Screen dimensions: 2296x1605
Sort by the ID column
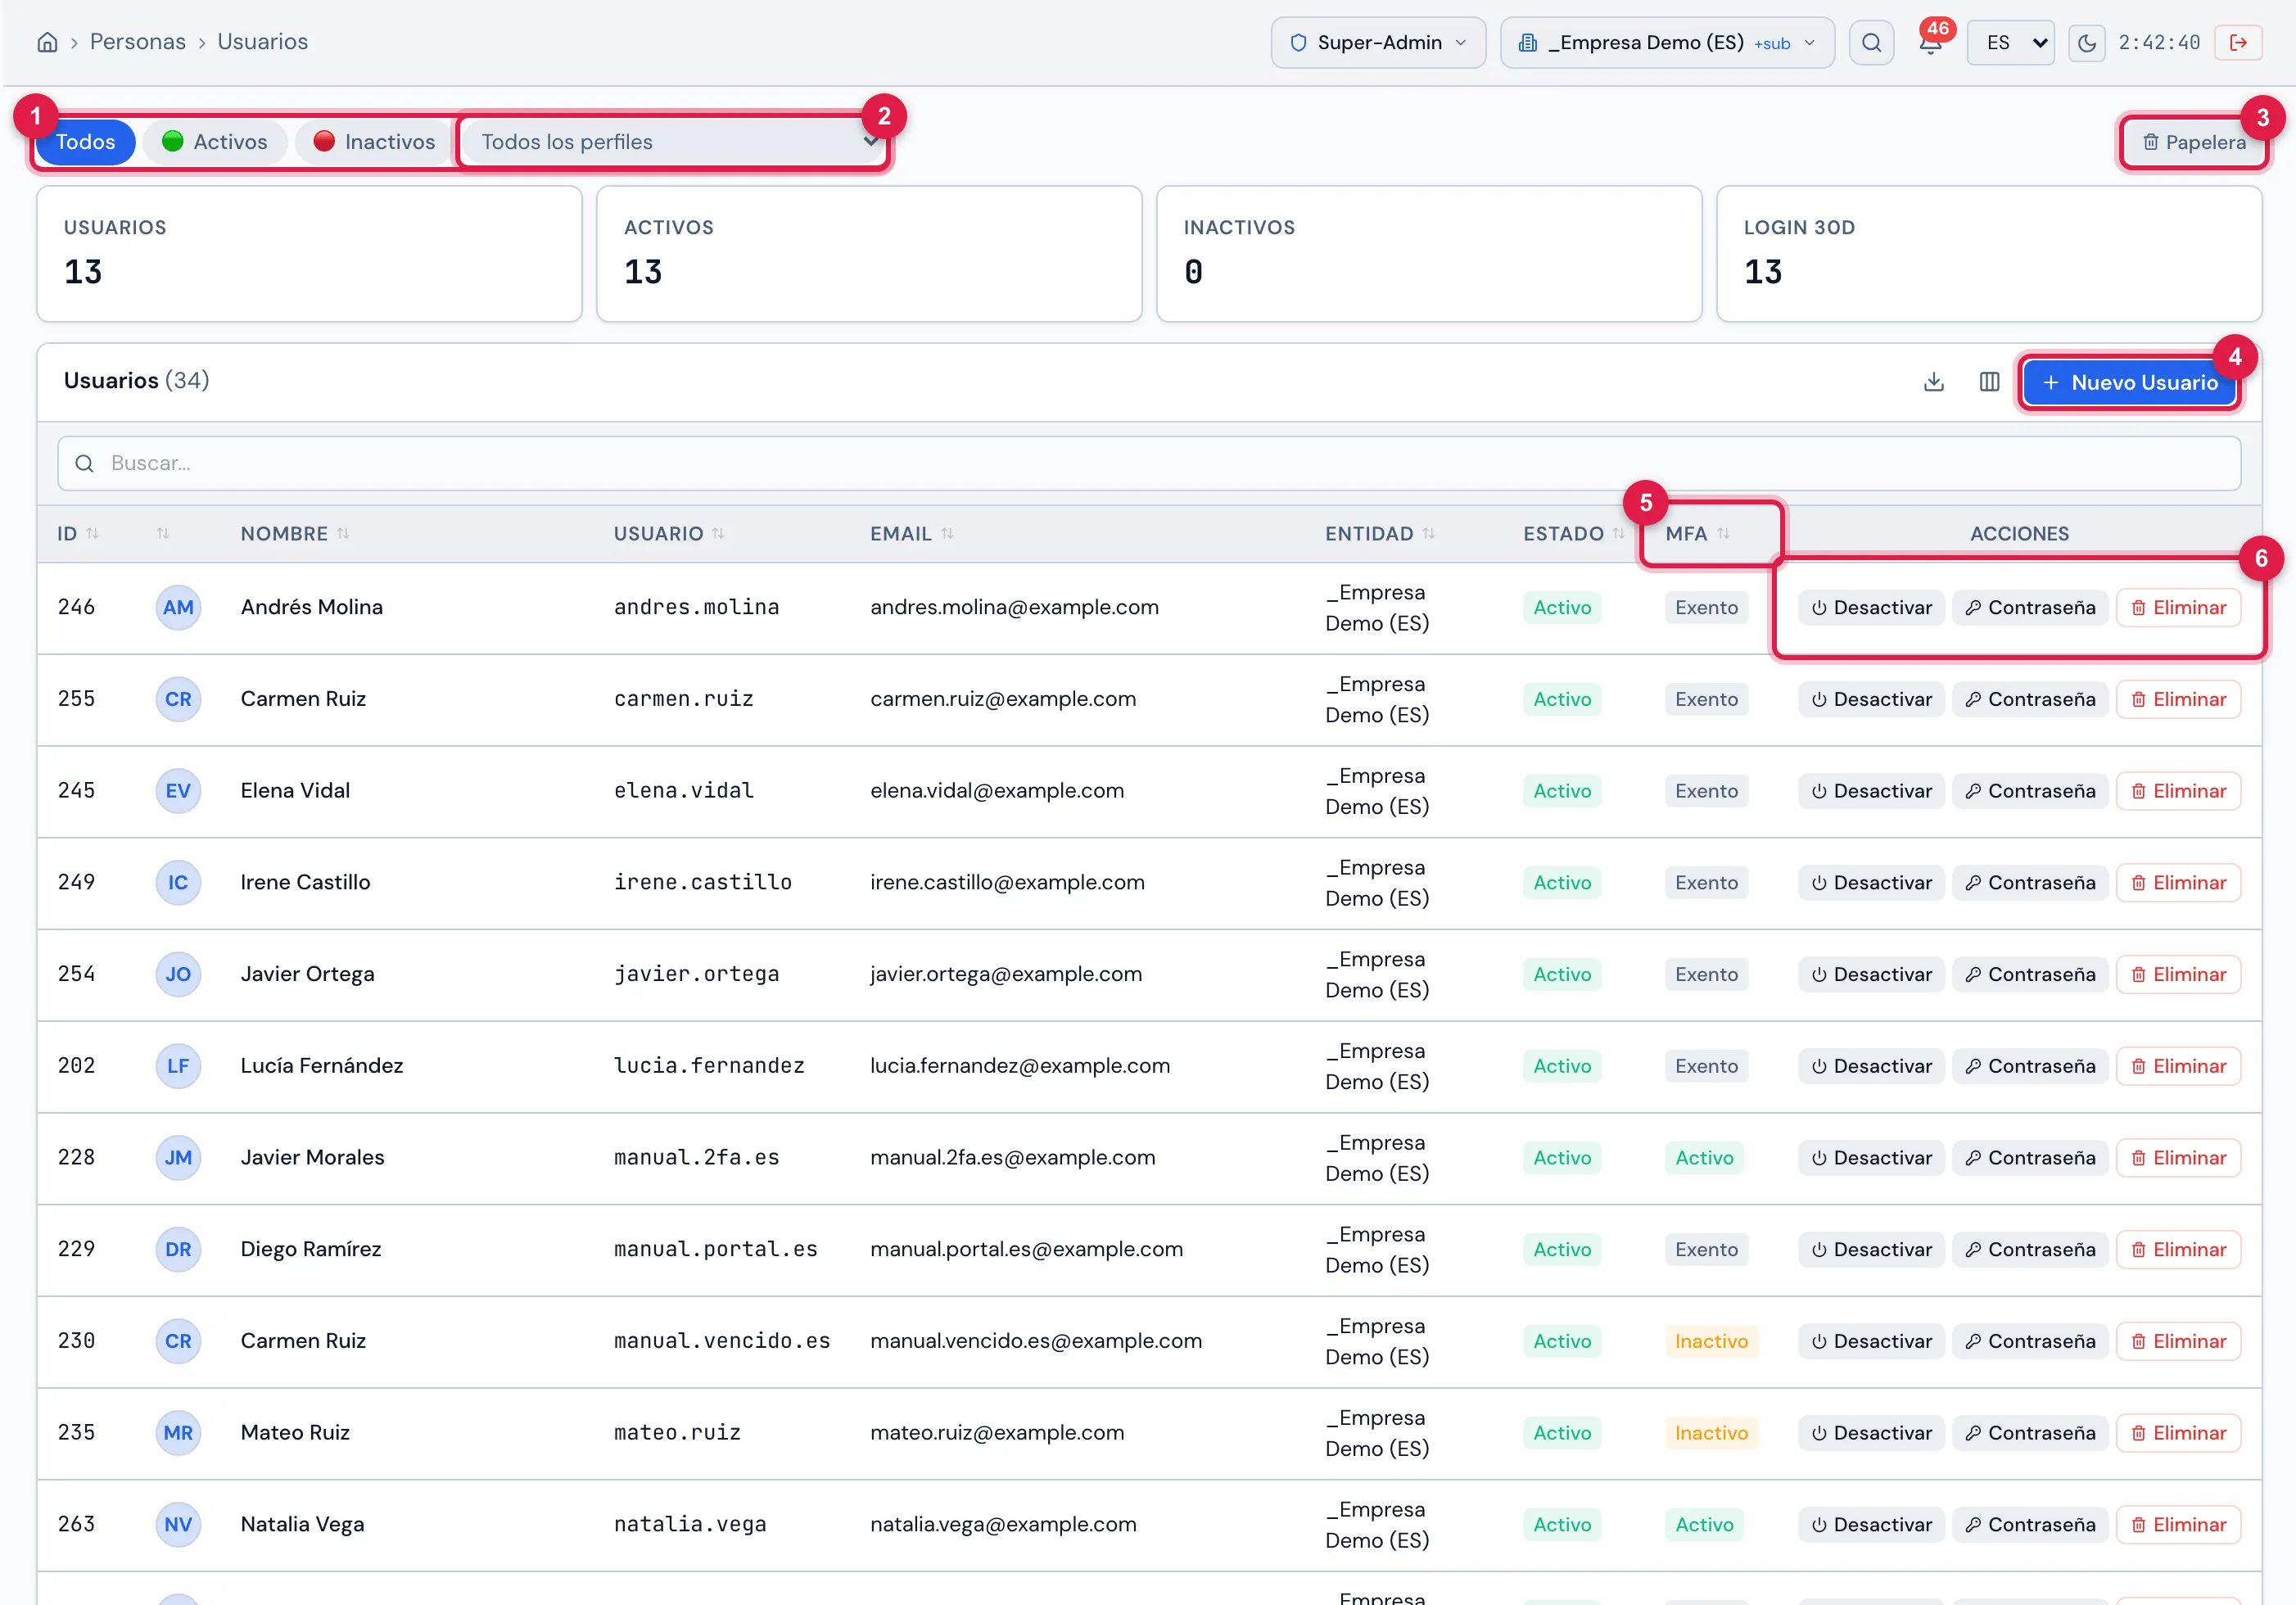click(x=78, y=534)
